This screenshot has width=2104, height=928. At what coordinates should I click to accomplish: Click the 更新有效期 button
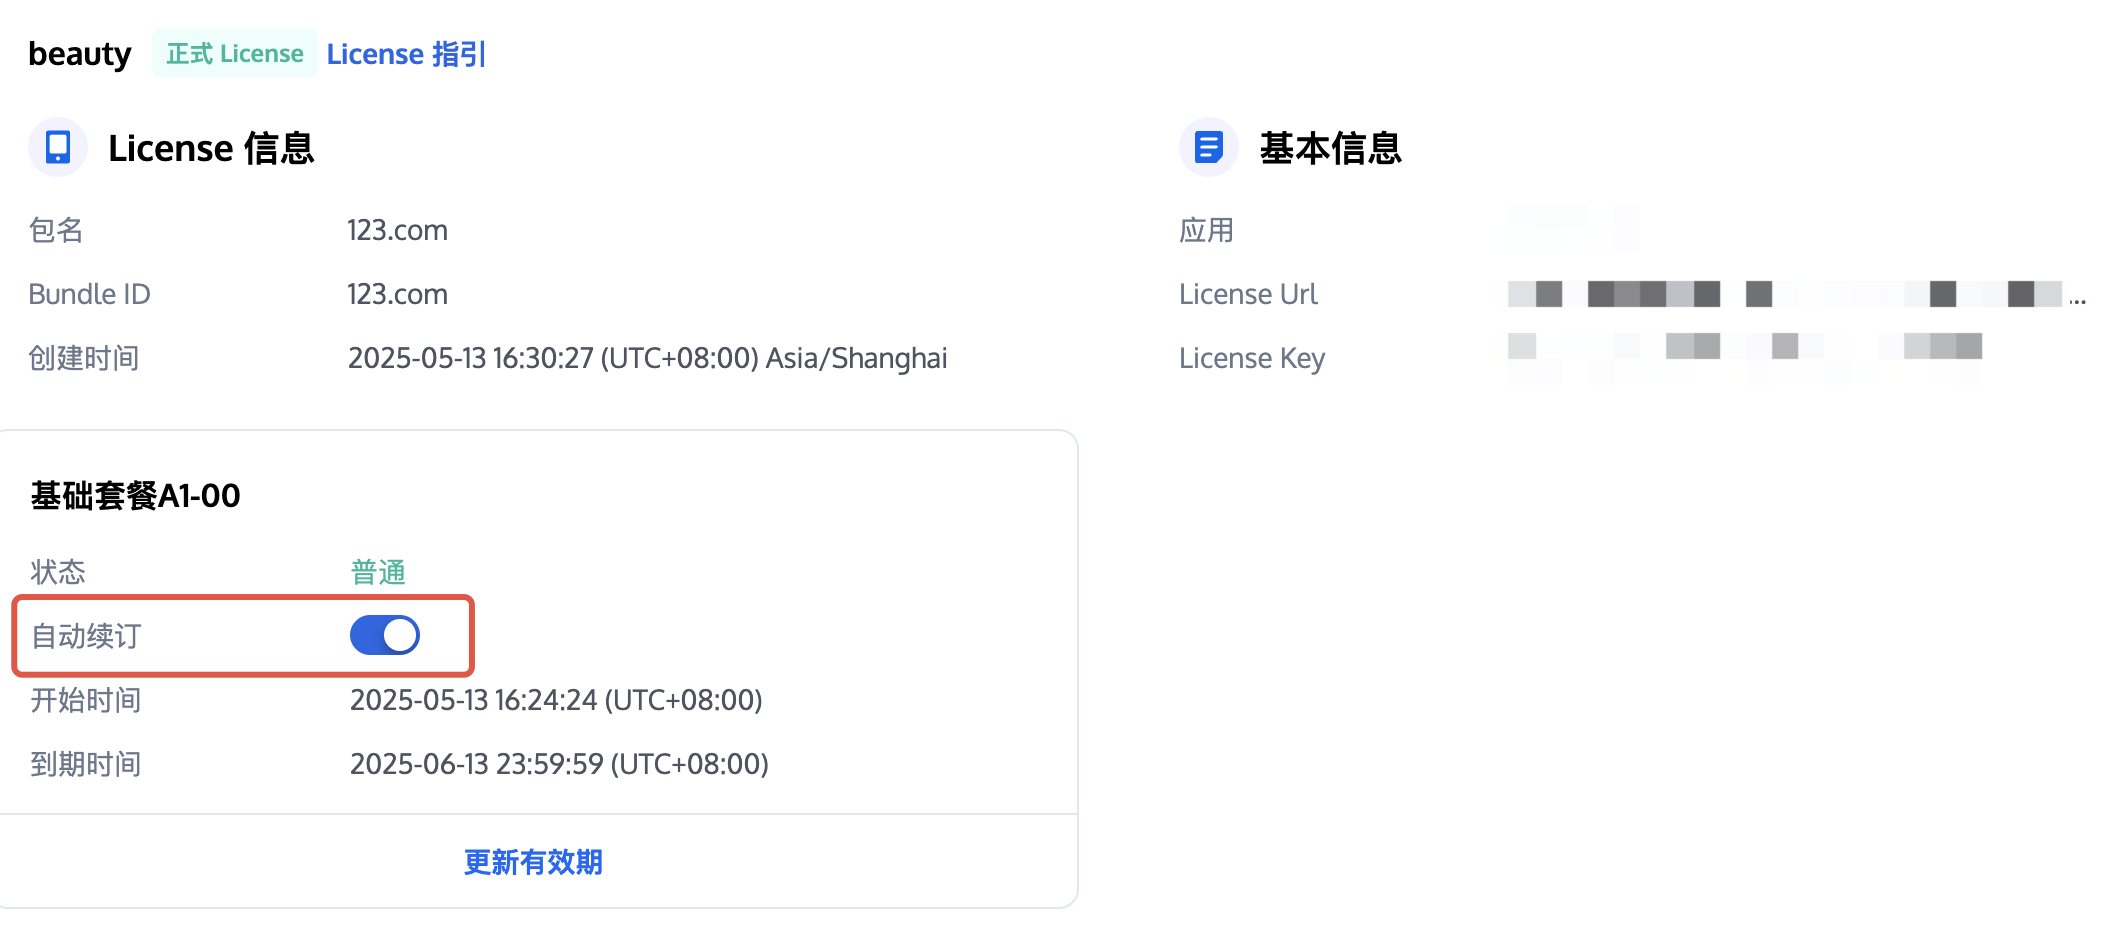533,862
